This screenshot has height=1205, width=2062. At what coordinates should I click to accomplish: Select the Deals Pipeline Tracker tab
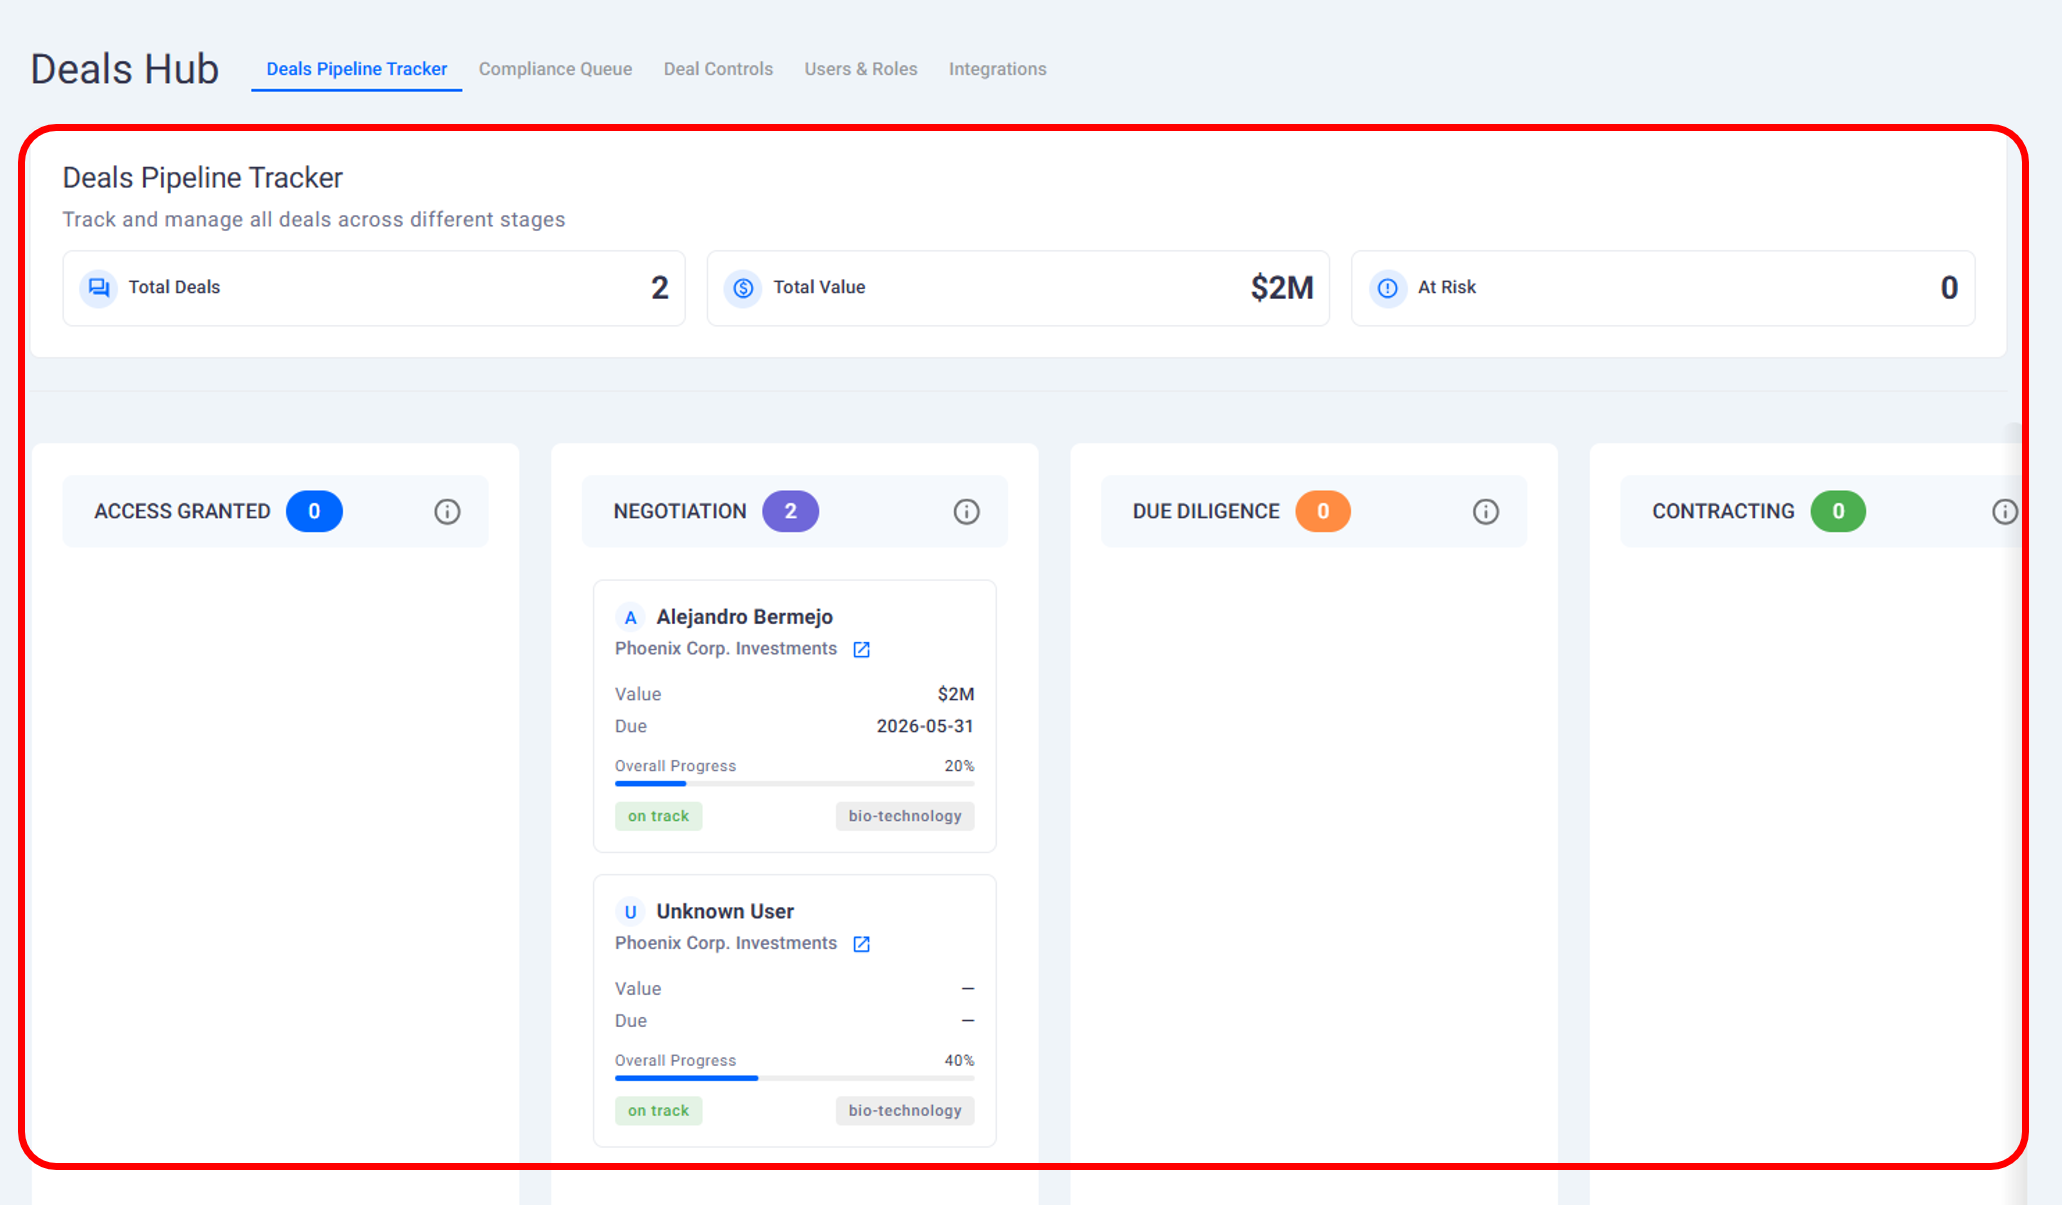(356, 69)
